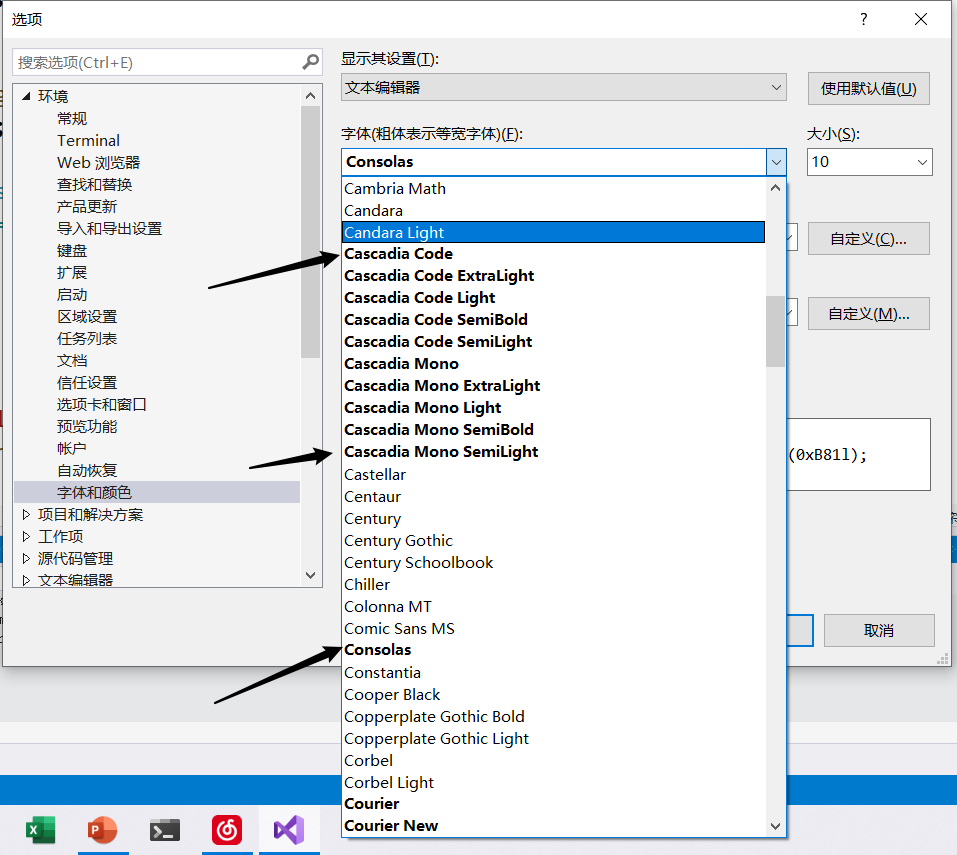Select Web 浏览器 tree item

98,162
